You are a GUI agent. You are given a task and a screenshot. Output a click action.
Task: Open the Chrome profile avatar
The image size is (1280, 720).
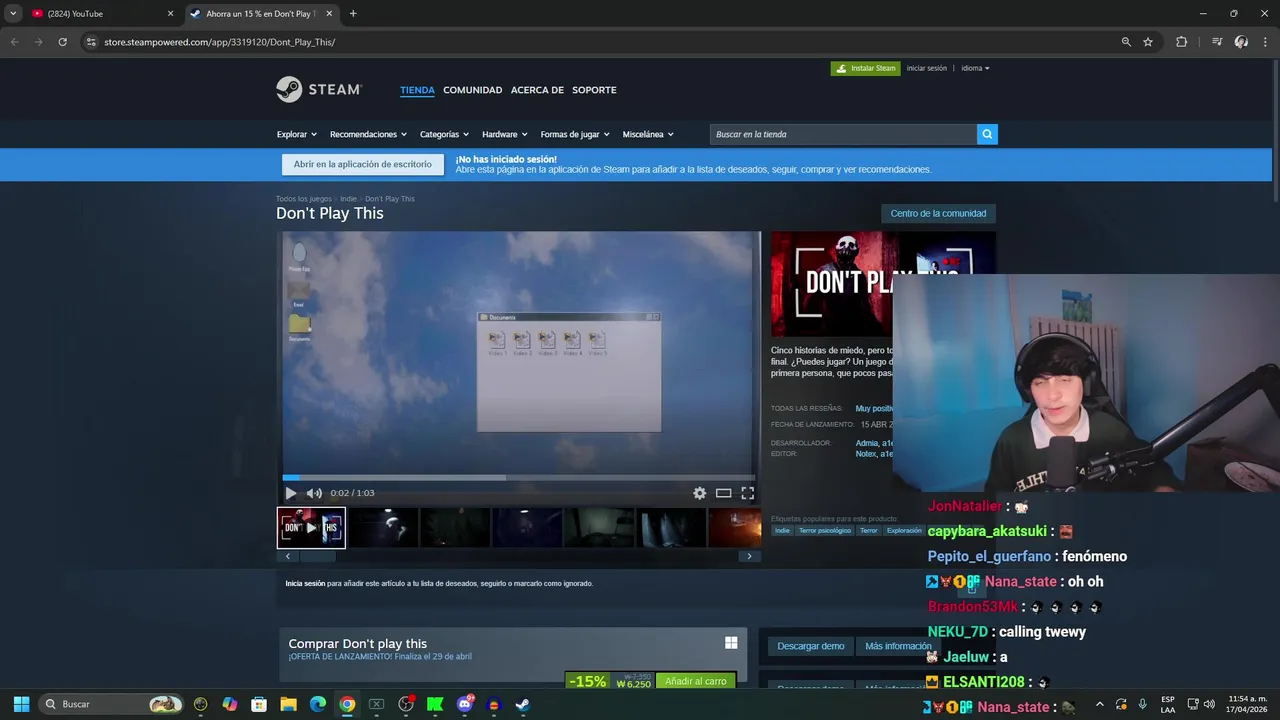[1241, 42]
